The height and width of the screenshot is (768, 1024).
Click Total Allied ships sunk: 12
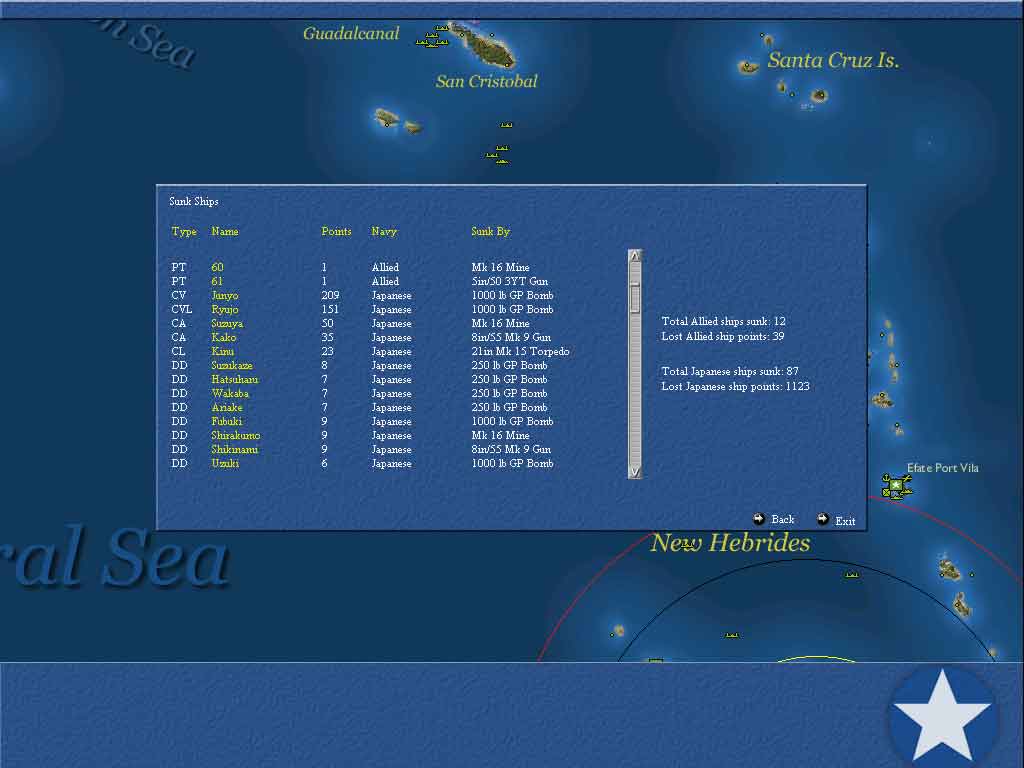723,321
